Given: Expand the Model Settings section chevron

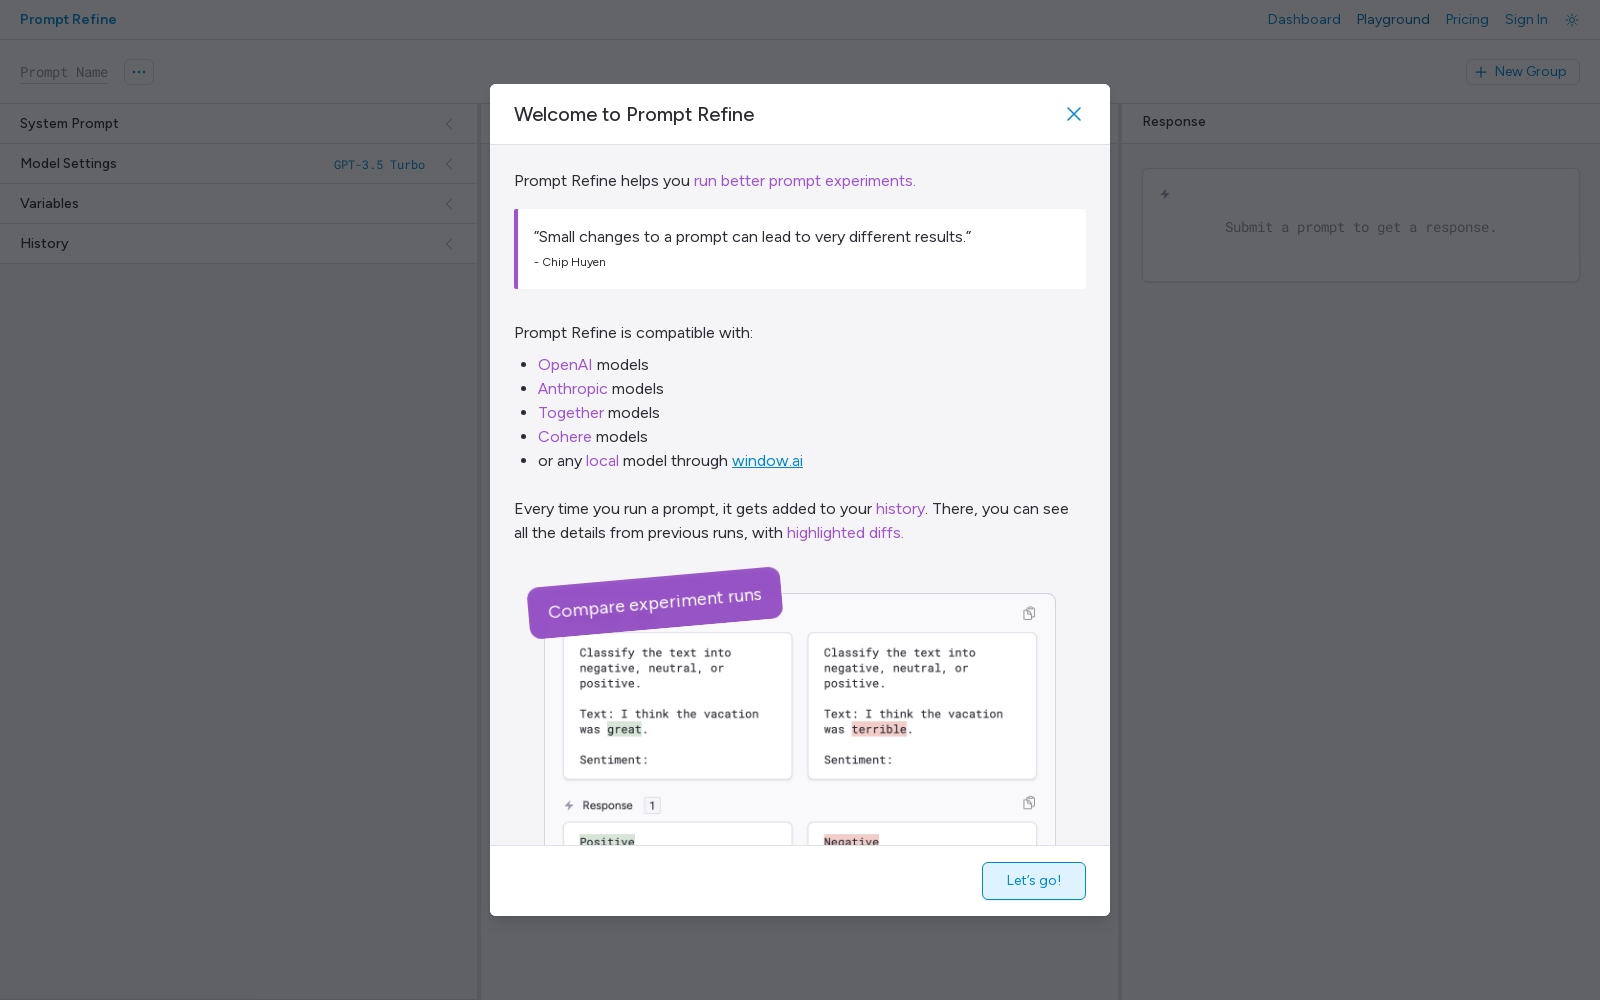Looking at the screenshot, I should (449, 164).
